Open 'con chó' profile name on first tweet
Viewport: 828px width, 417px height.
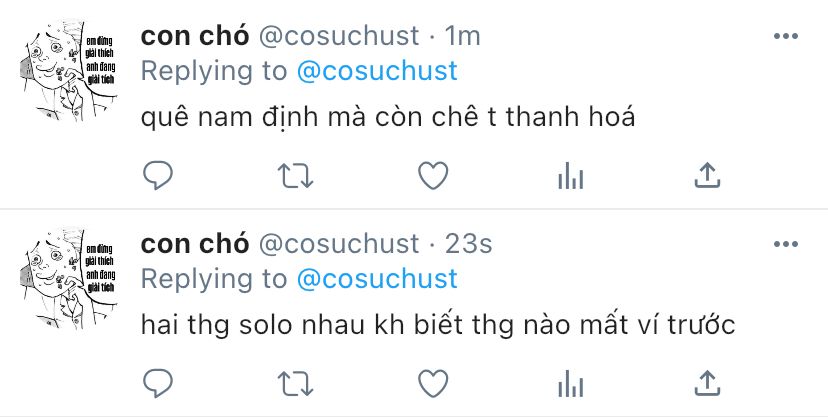click(195, 36)
